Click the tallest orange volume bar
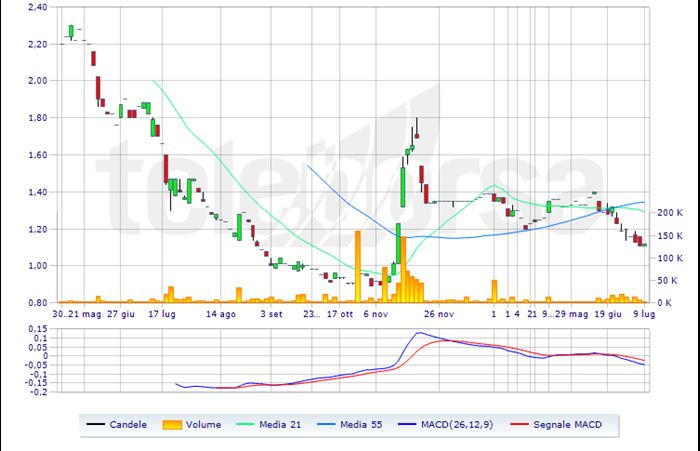This screenshot has width=700, height=451. [x=358, y=267]
